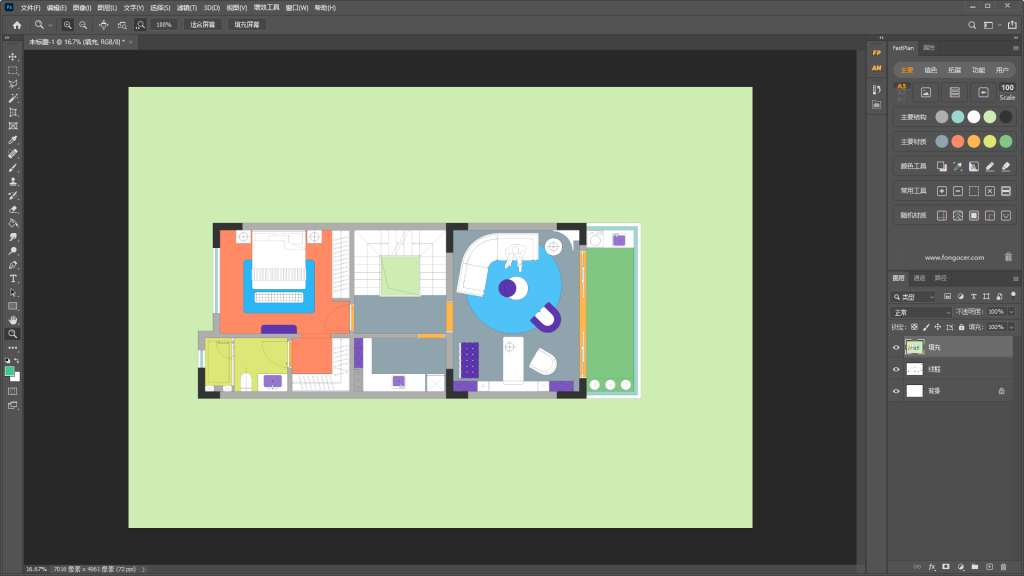1024x576 pixels.
Task: Click the FastPlan dashed selection tool
Action: (974, 191)
